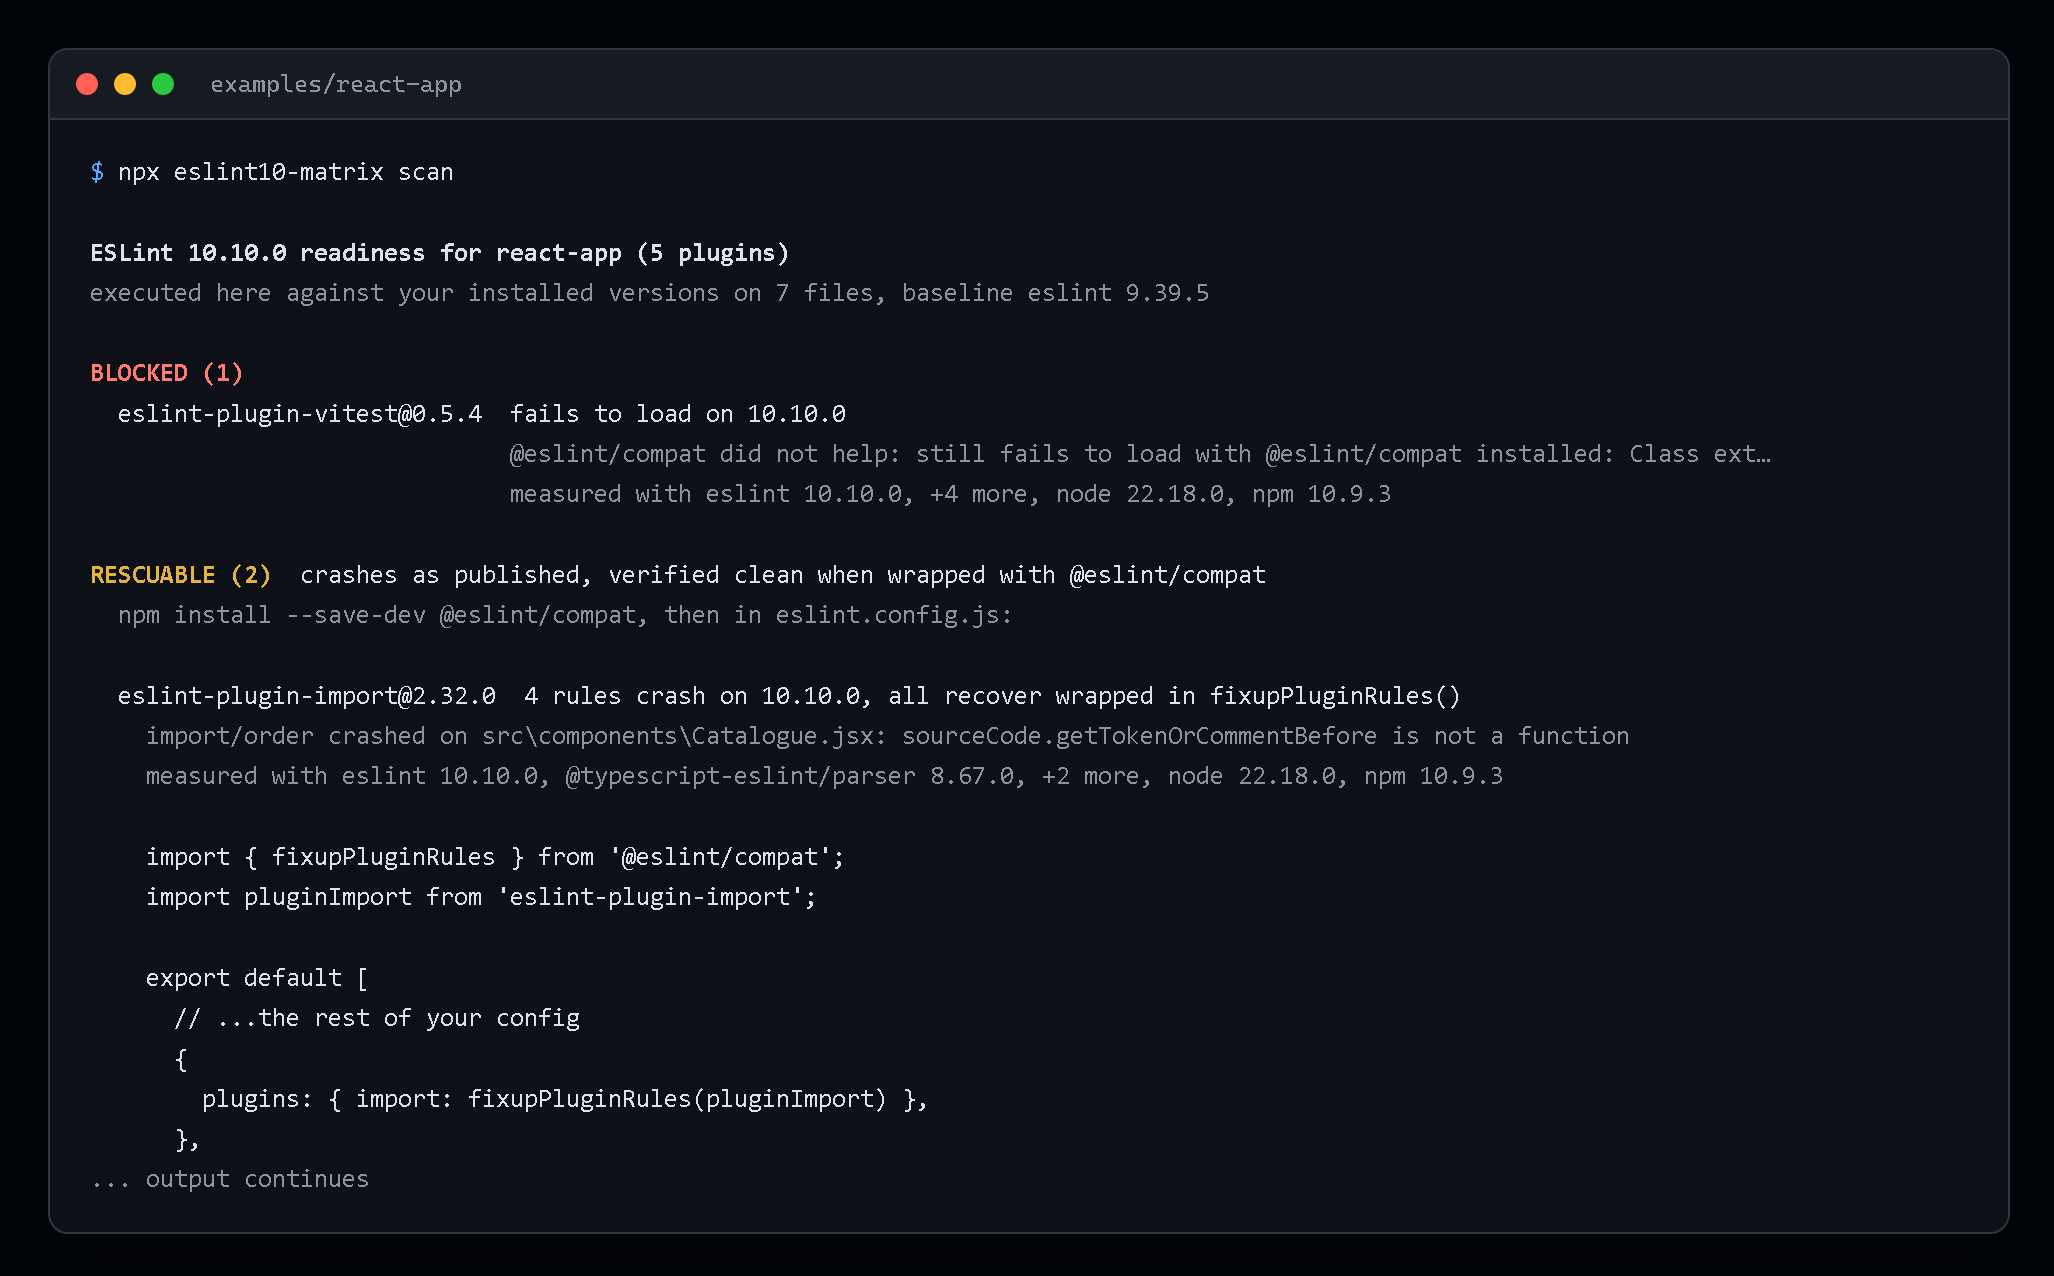Click '4 rules crash on 10.10.0' message
This screenshot has width=2054, height=1276.
click(992, 696)
